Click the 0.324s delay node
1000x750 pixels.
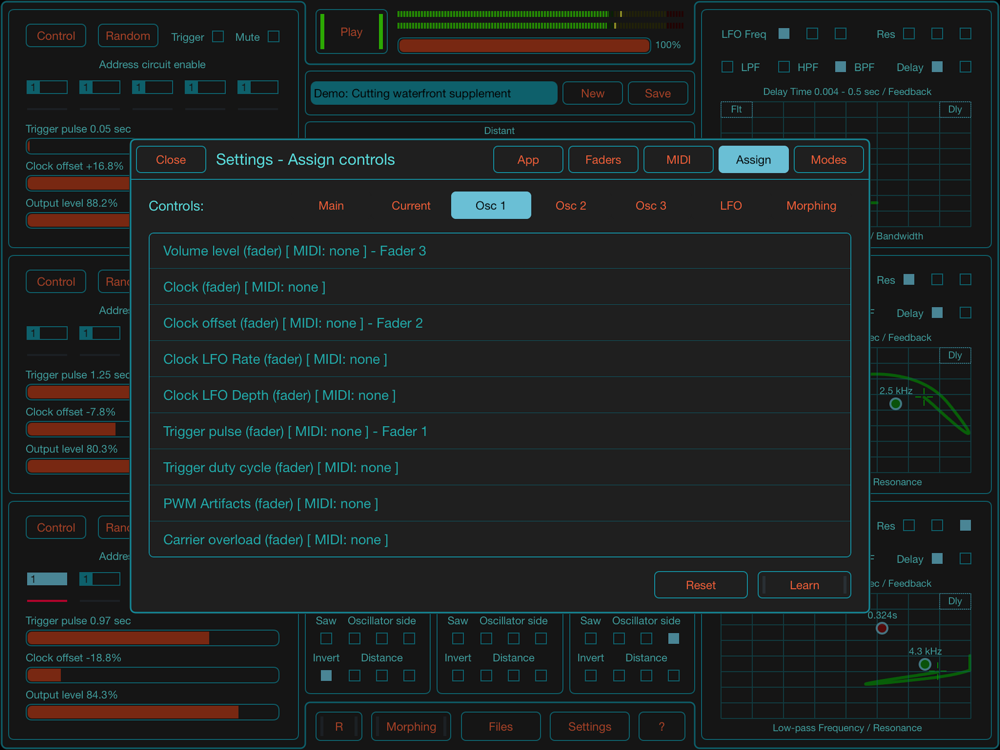tap(882, 628)
